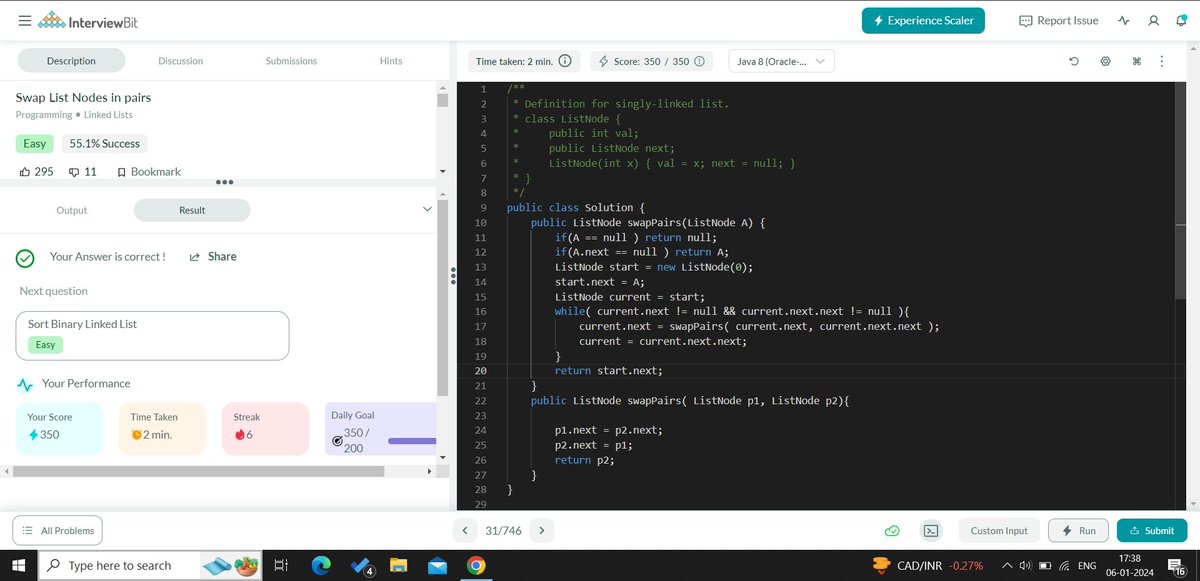The height and width of the screenshot is (581, 1200).
Task: Open the Java 8 language dropdown
Action: pos(781,61)
